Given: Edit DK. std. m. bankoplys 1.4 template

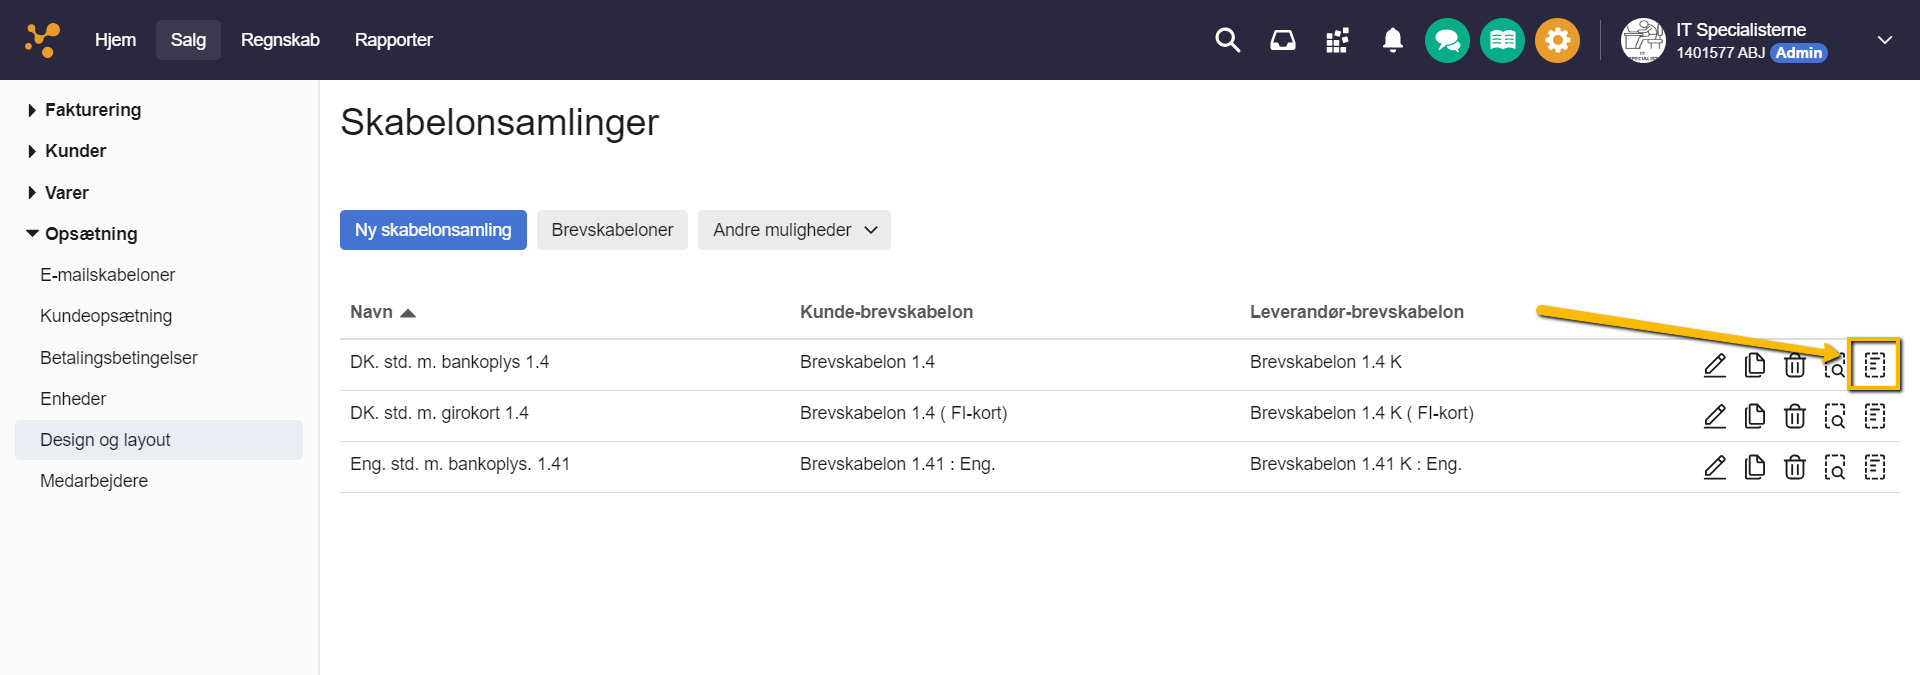Looking at the screenshot, I should click(1715, 365).
